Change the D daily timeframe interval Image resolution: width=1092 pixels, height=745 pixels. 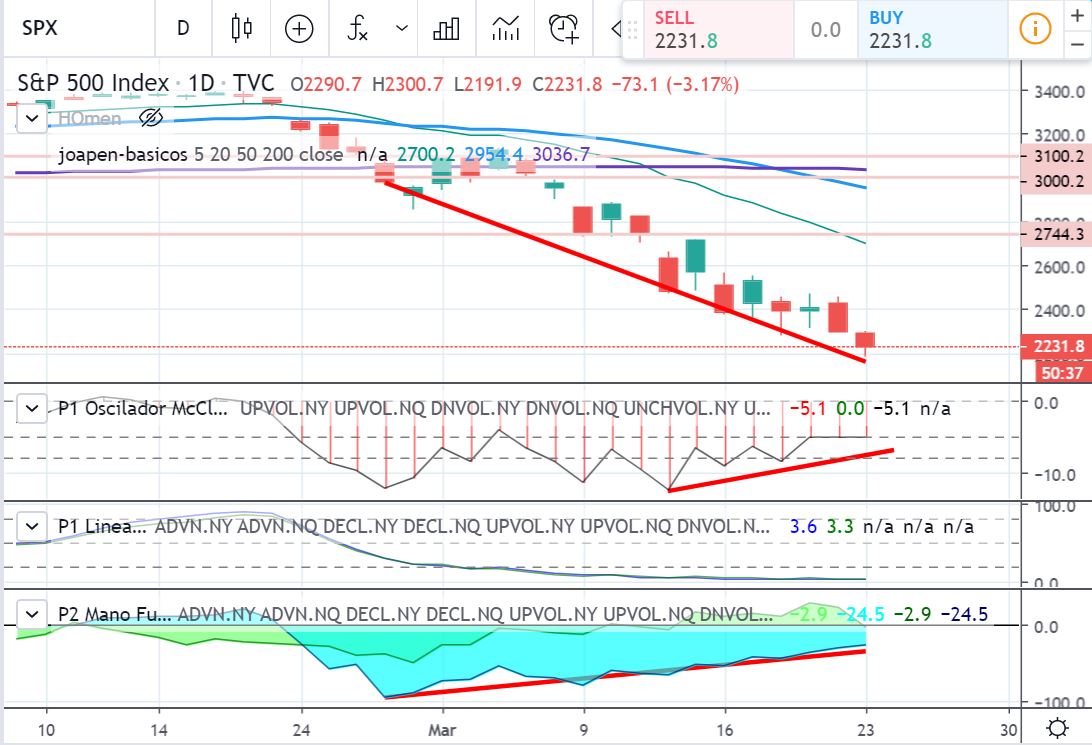tap(183, 29)
